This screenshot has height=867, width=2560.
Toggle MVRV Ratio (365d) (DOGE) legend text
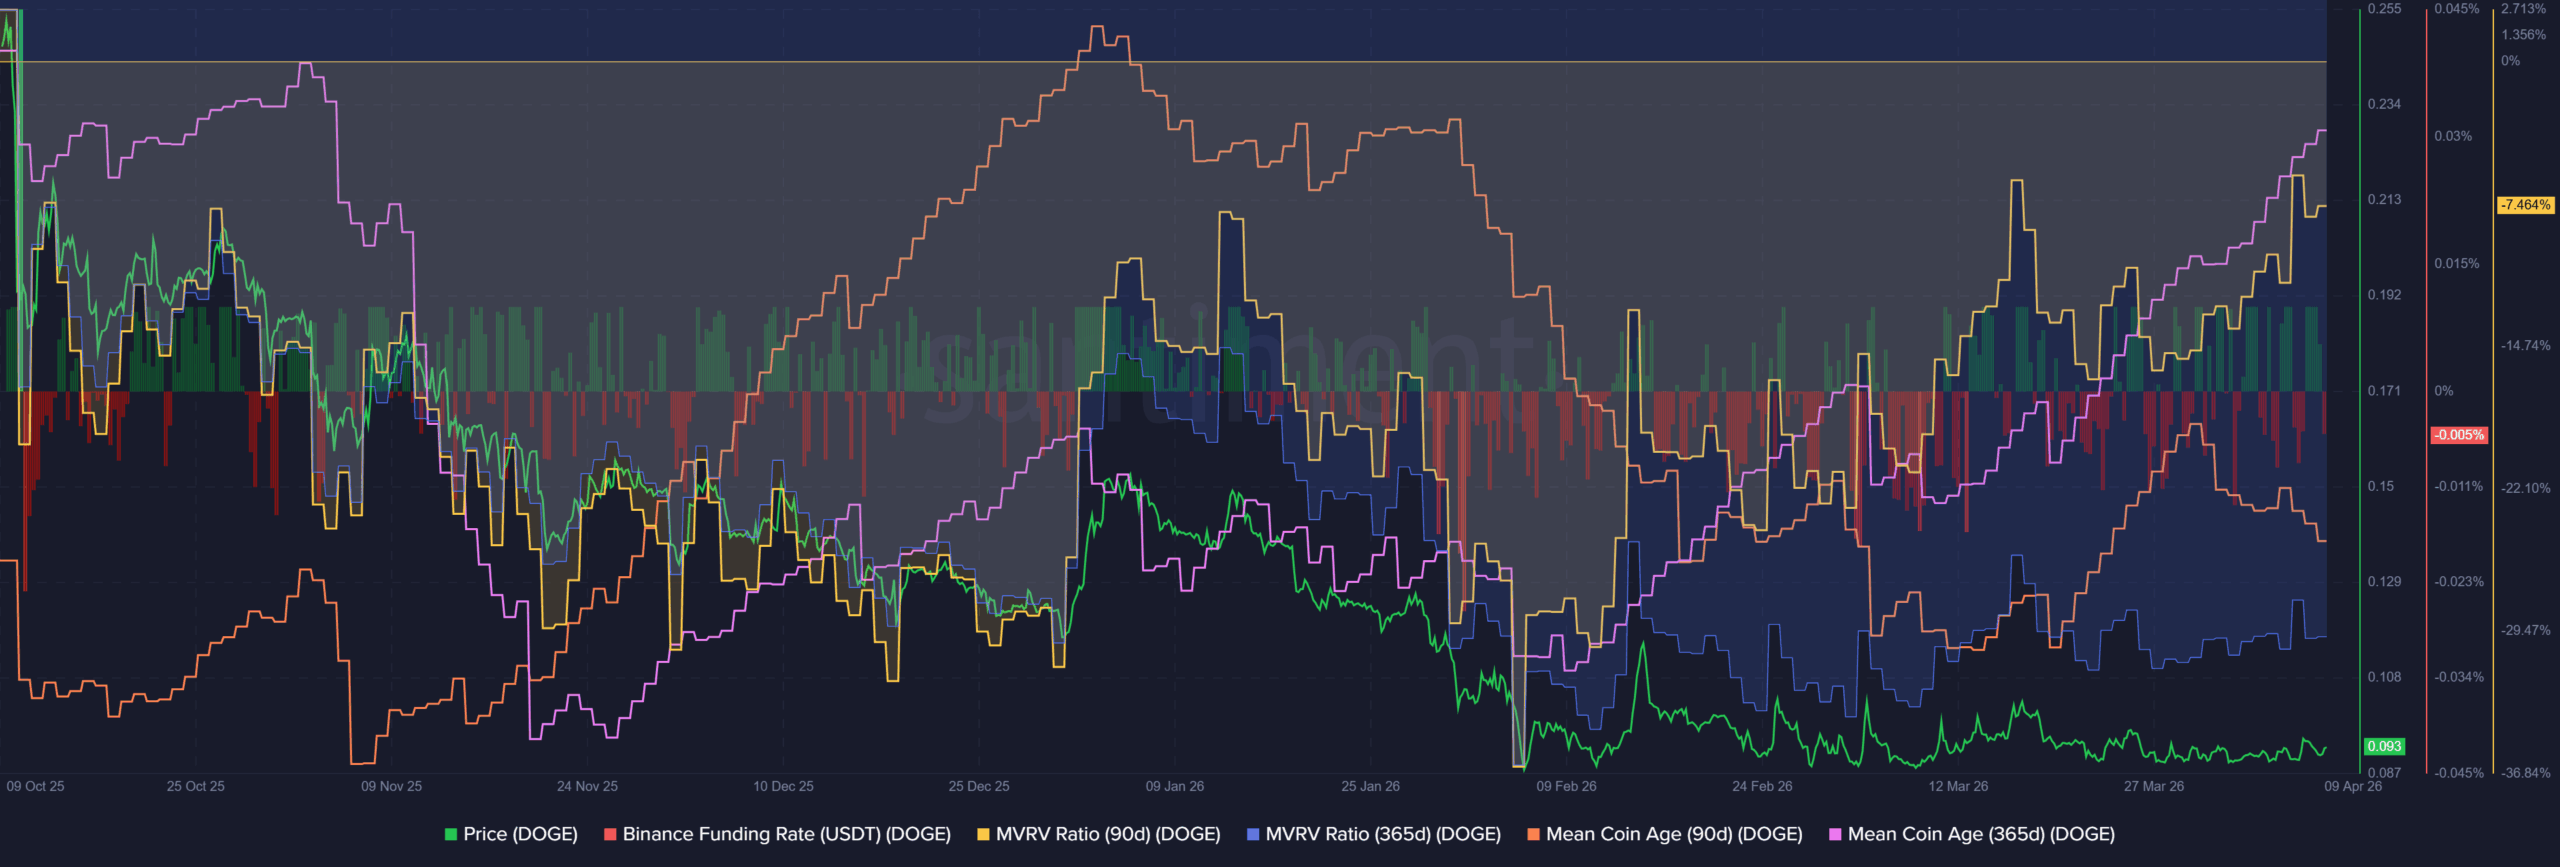click(x=1383, y=834)
